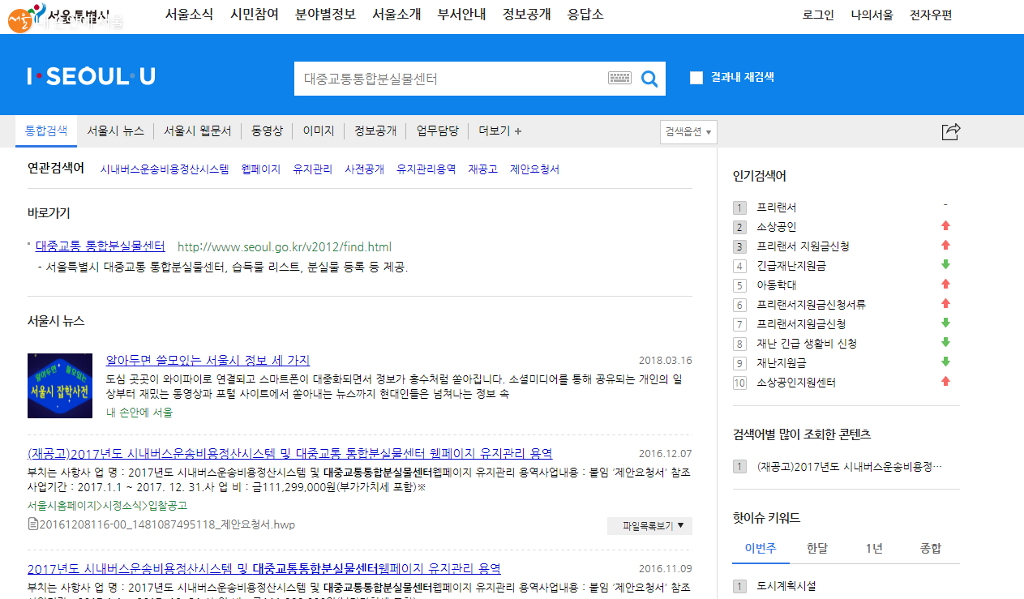Enable the 결과내 재검색 checkbox
Image resolution: width=1024 pixels, height=599 pixels.
point(697,77)
